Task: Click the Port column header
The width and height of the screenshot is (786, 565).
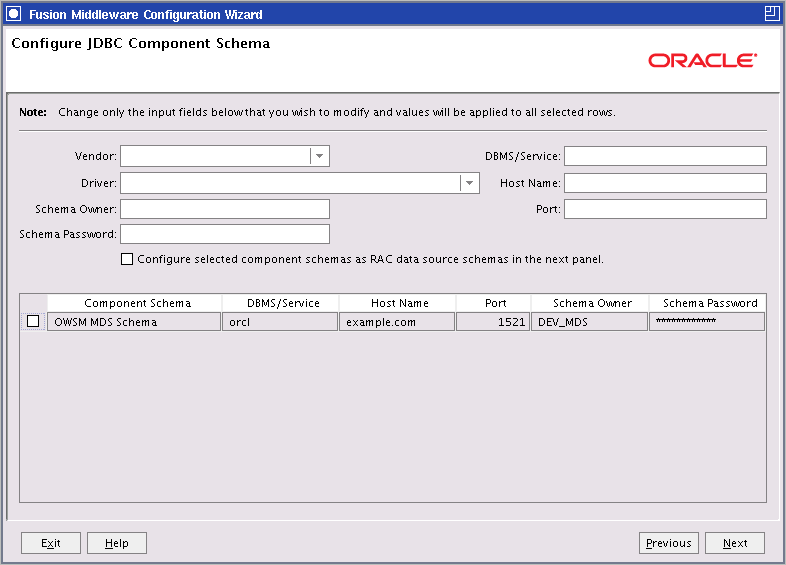Action: 494,303
